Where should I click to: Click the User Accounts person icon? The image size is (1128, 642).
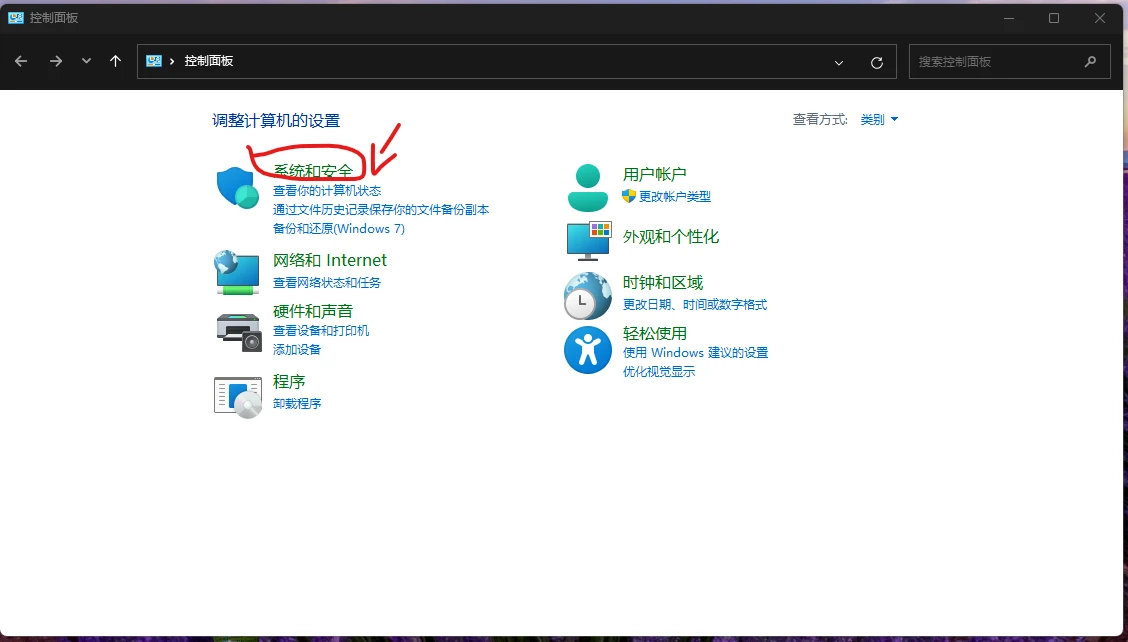coord(587,188)
